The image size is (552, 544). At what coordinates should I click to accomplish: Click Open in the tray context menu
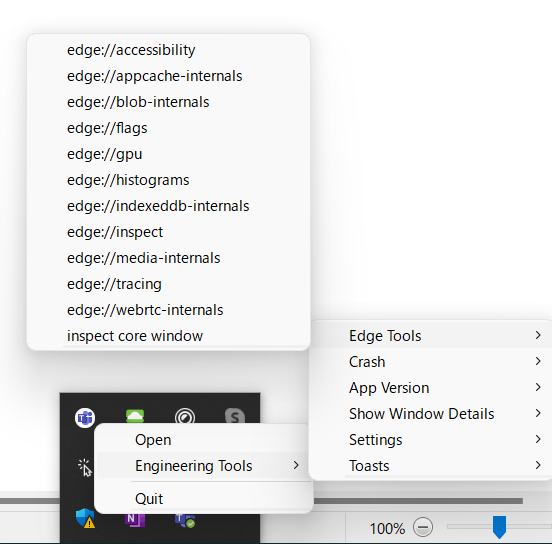click(203, 440)
